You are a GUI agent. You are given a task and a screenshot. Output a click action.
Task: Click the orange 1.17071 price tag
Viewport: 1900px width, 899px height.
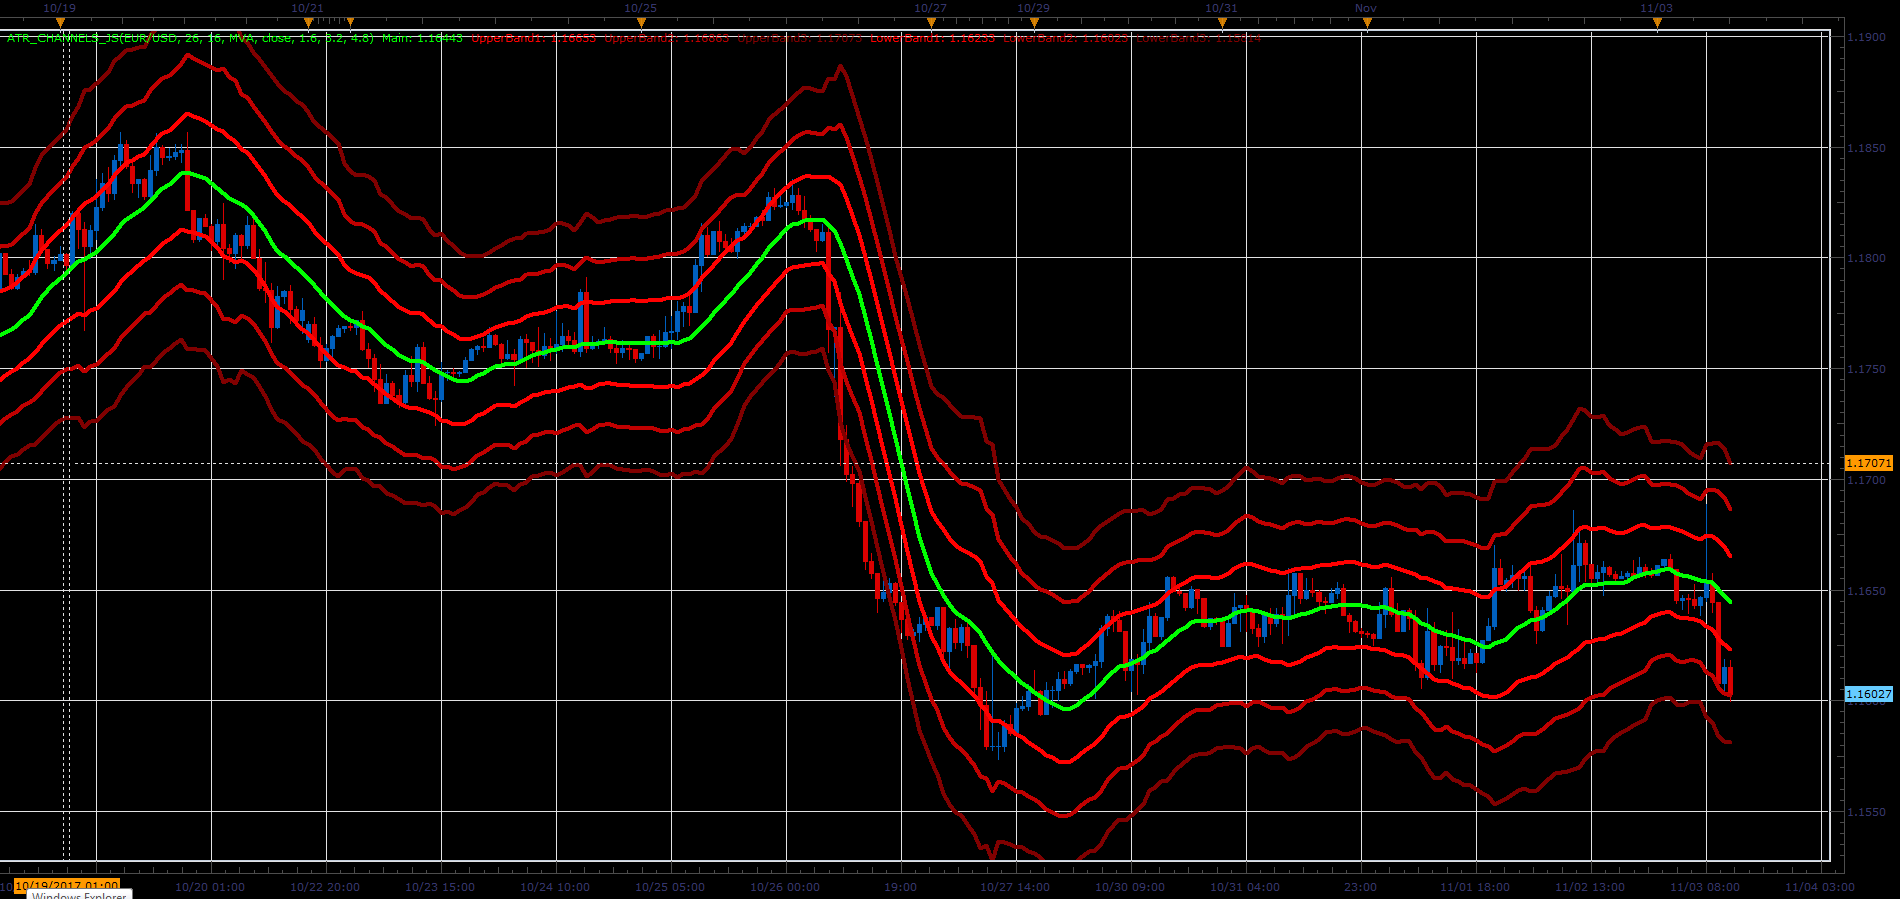(1868, 463)
